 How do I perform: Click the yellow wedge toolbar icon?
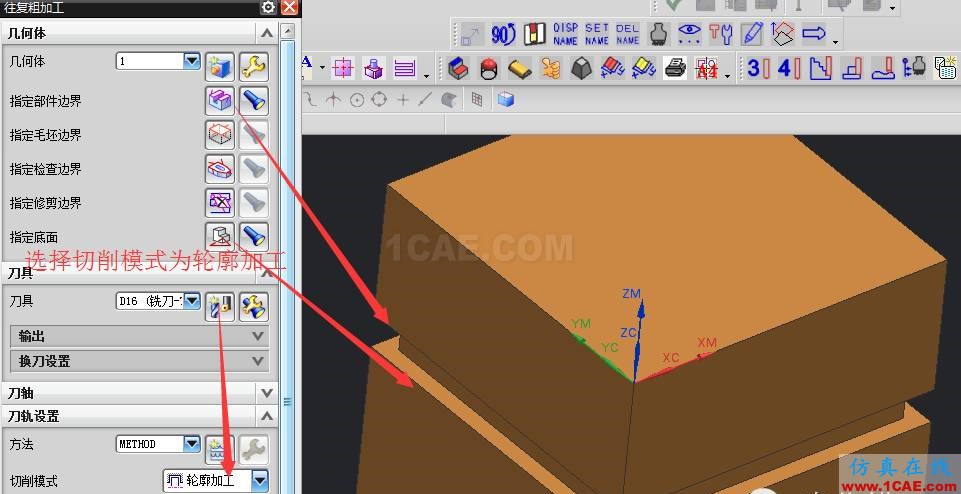pos(519,68)
